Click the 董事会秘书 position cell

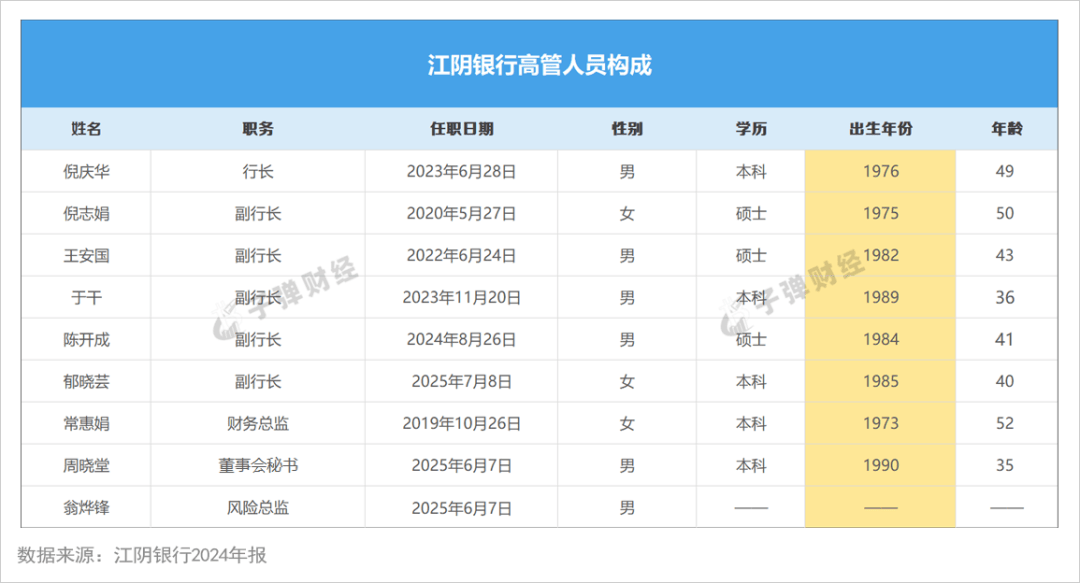258,465
